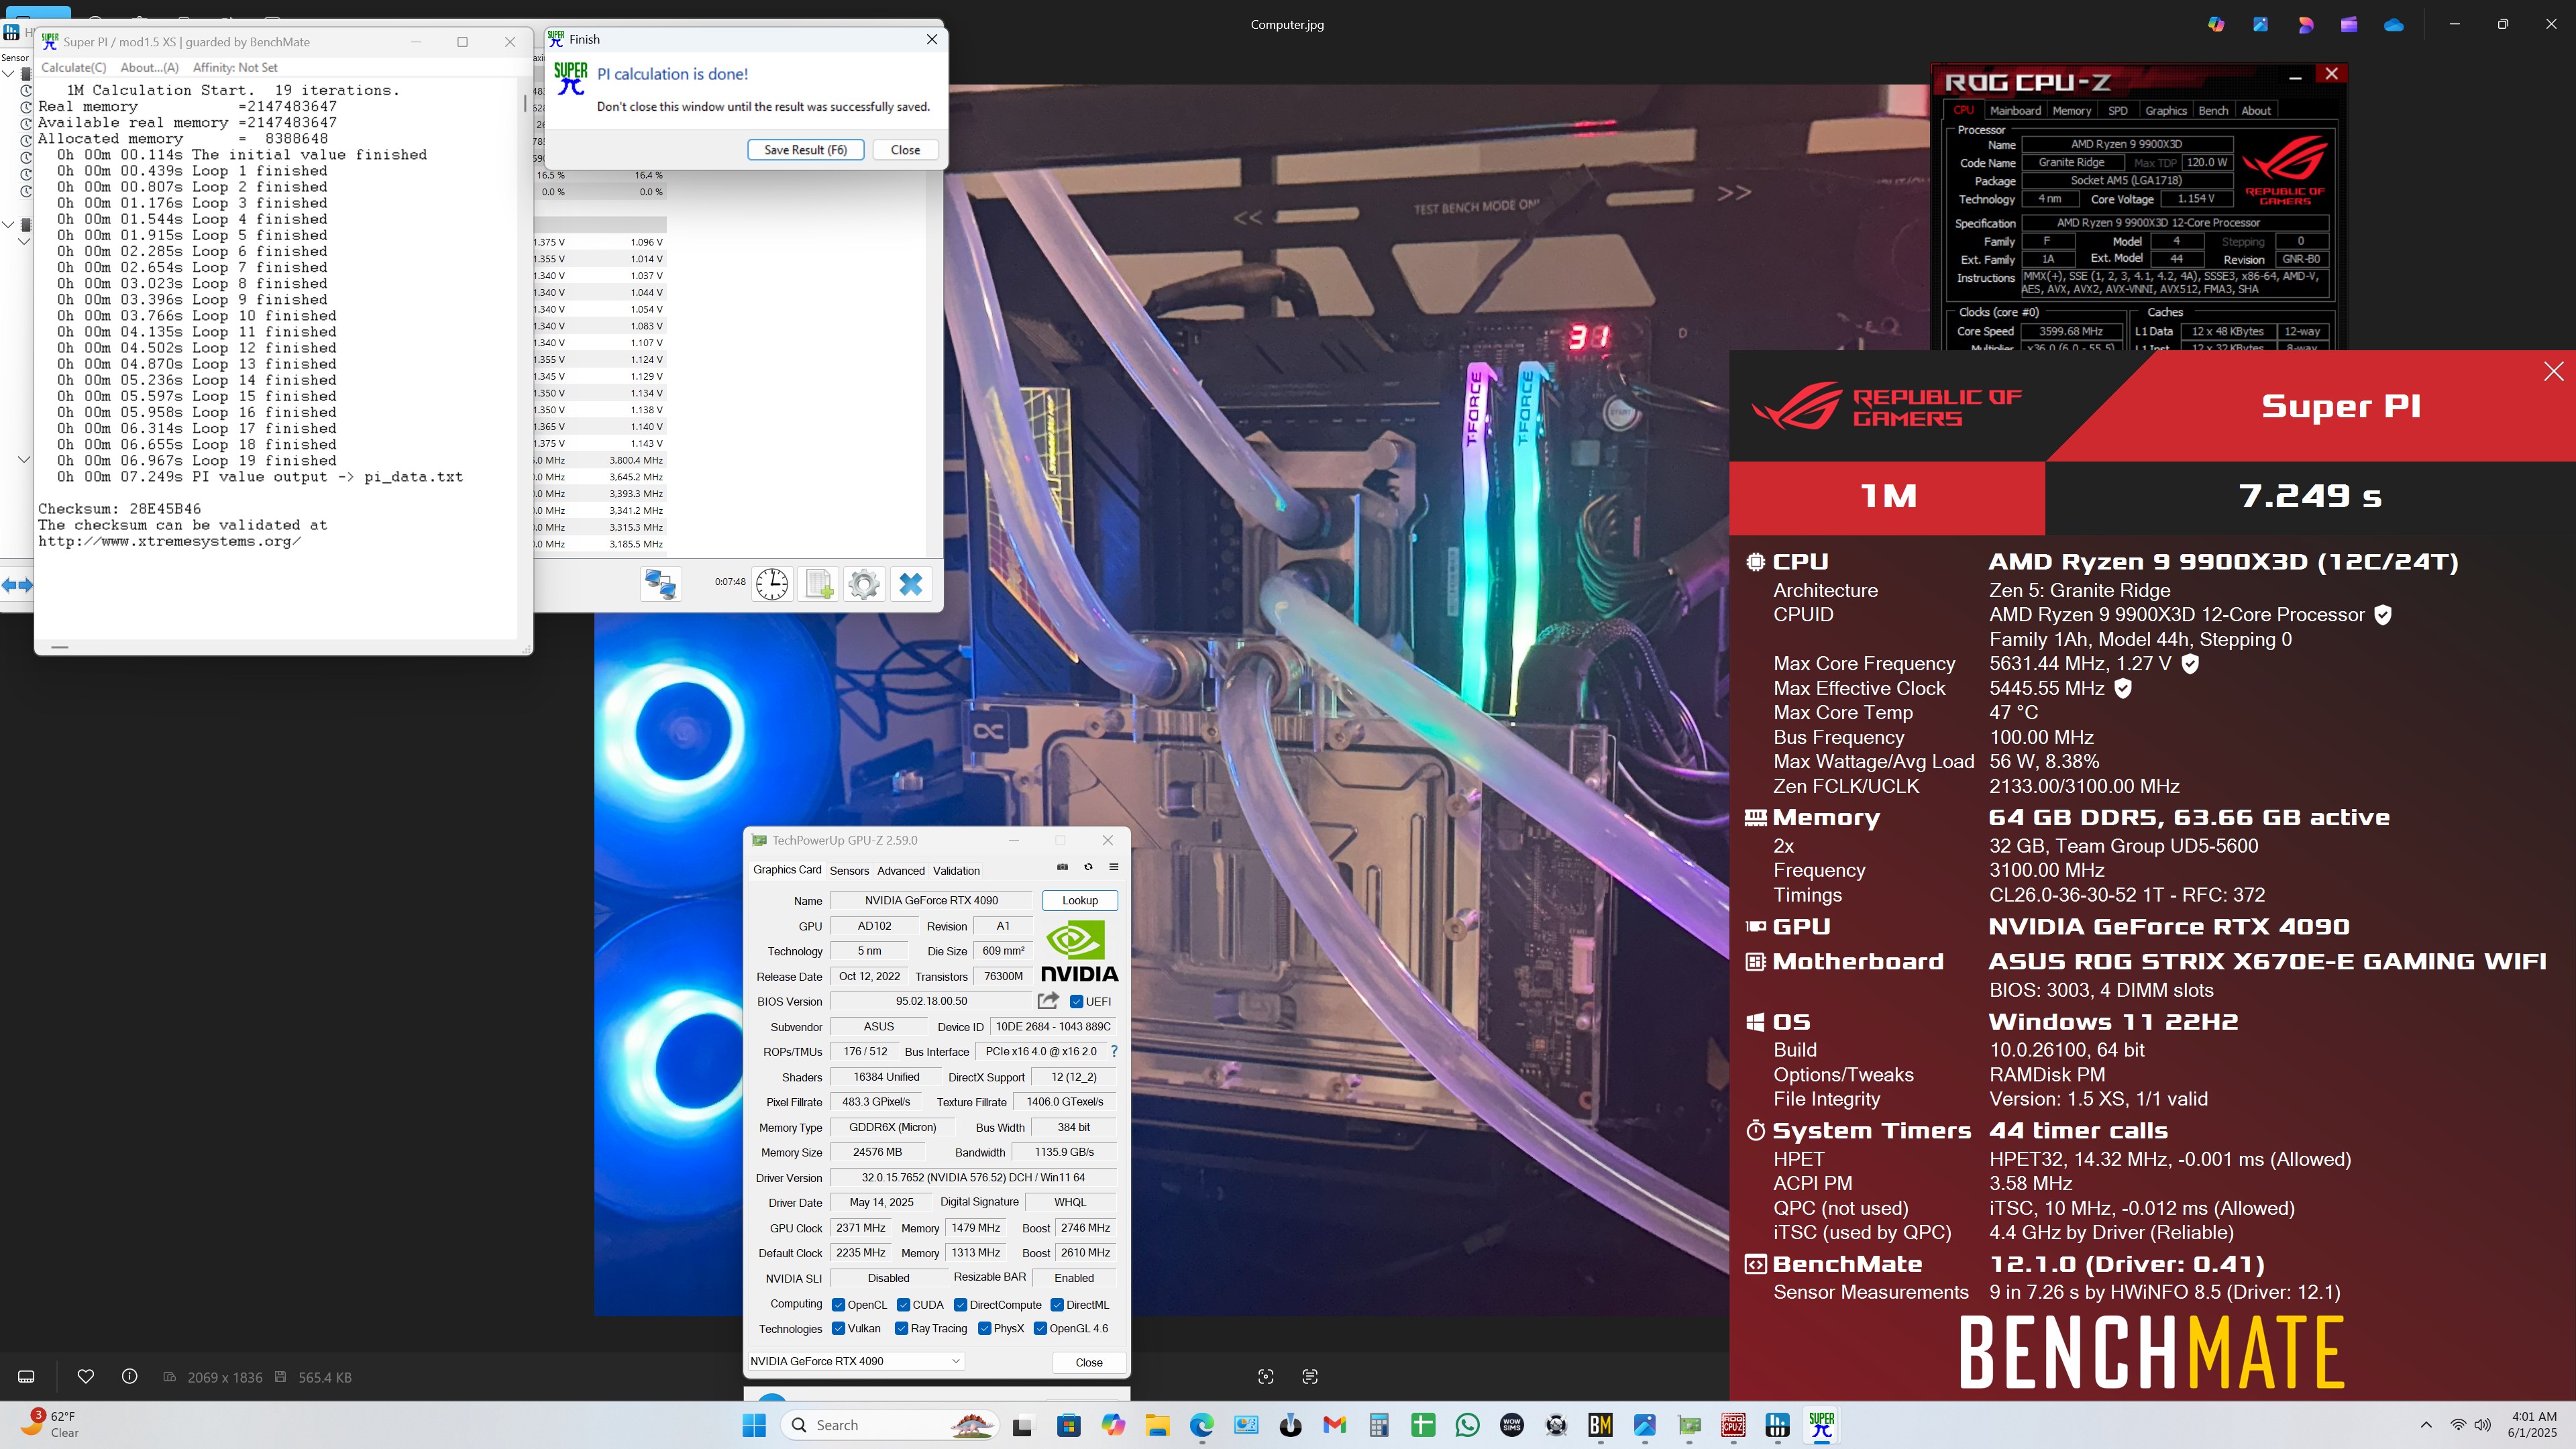
Task: Click HWiNFO save report logging icon
Action: [819, 584]
